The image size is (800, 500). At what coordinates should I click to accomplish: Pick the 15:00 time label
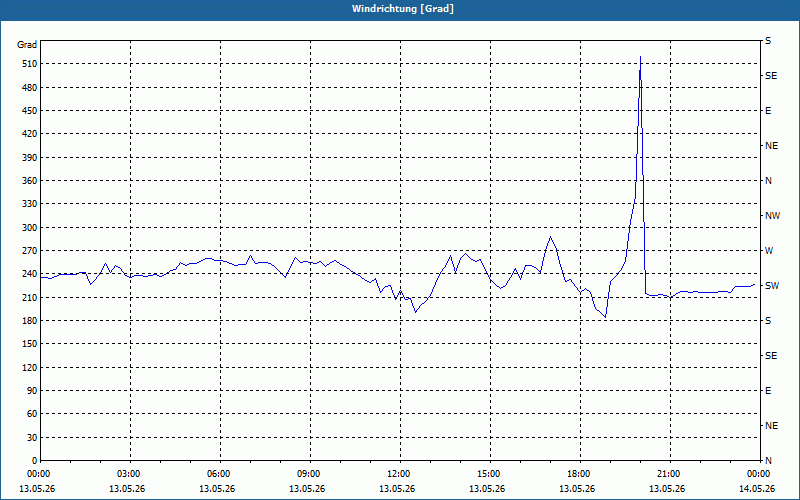(490, 474)
